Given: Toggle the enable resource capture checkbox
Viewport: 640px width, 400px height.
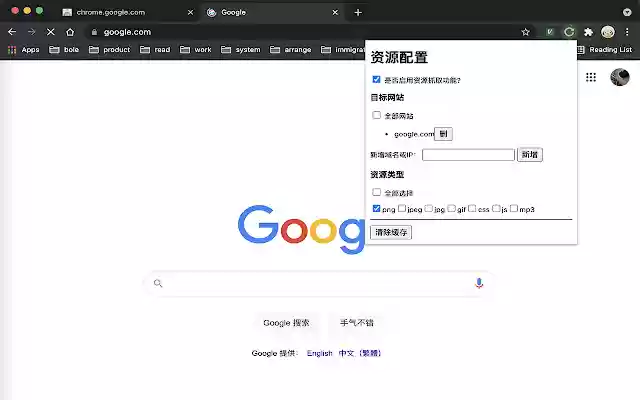Looking at the screenshot, I should [376, 80].
